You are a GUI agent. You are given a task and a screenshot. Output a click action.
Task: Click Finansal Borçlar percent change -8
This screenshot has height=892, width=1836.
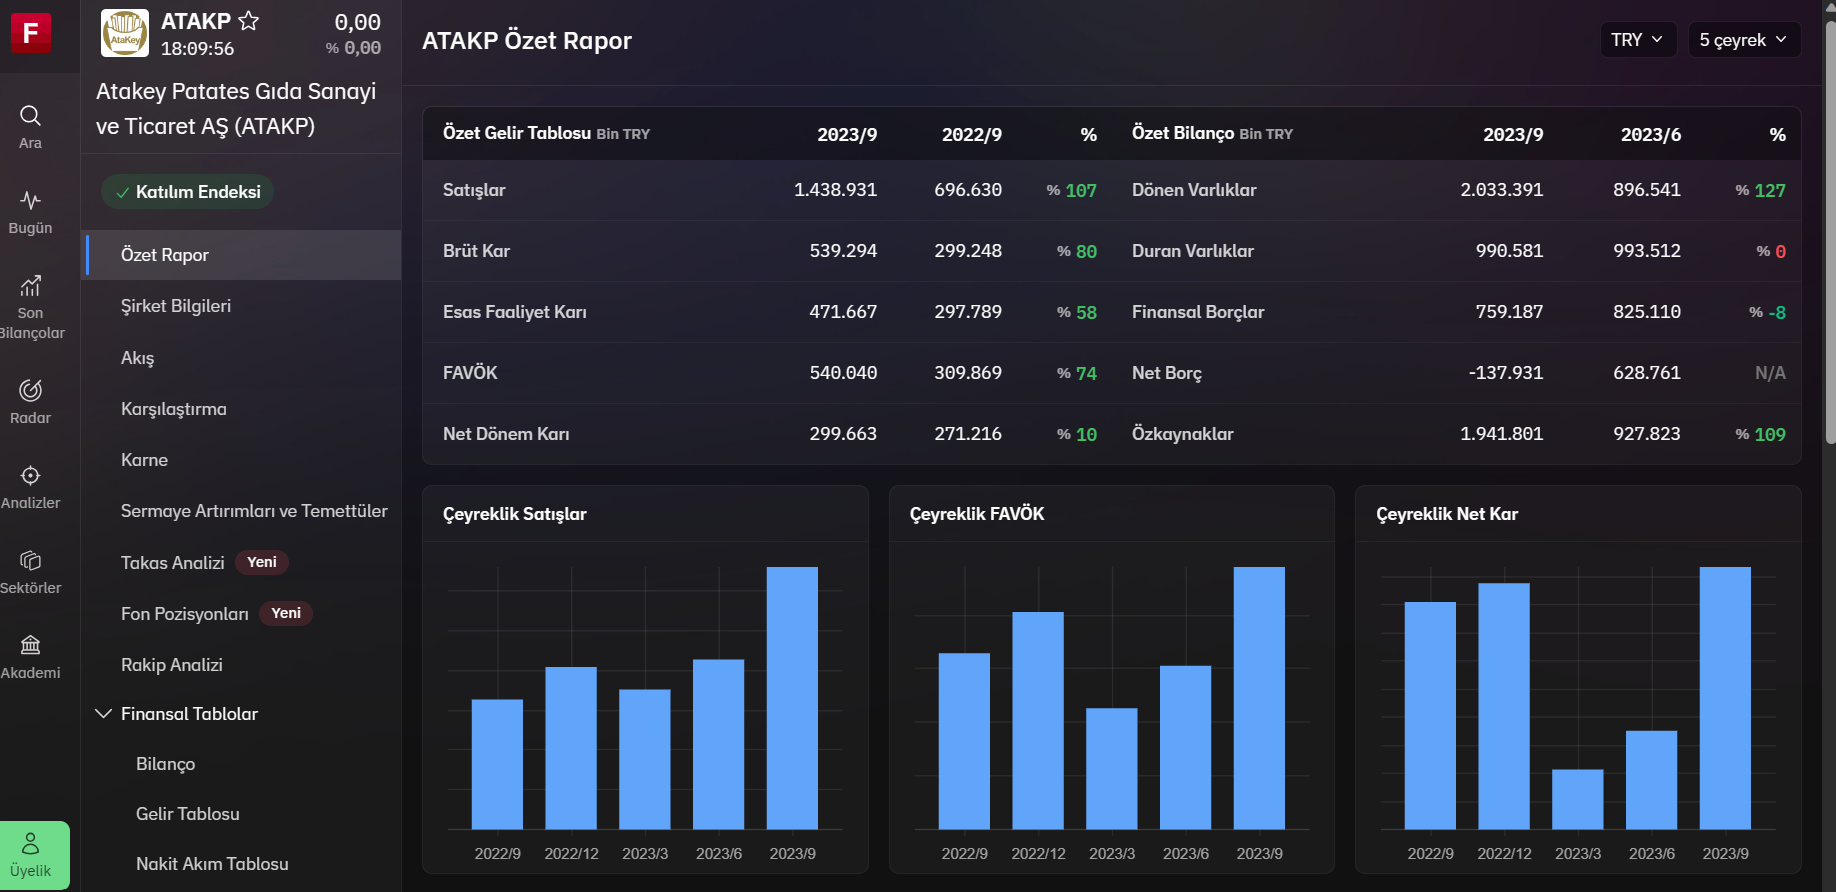coord(1777,312)
